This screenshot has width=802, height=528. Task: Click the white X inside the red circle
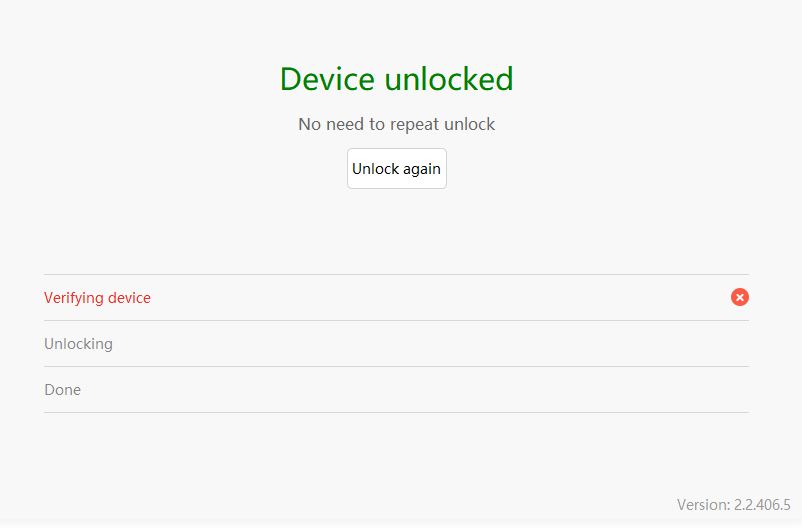pyautogui.click(x=740, y=297)
